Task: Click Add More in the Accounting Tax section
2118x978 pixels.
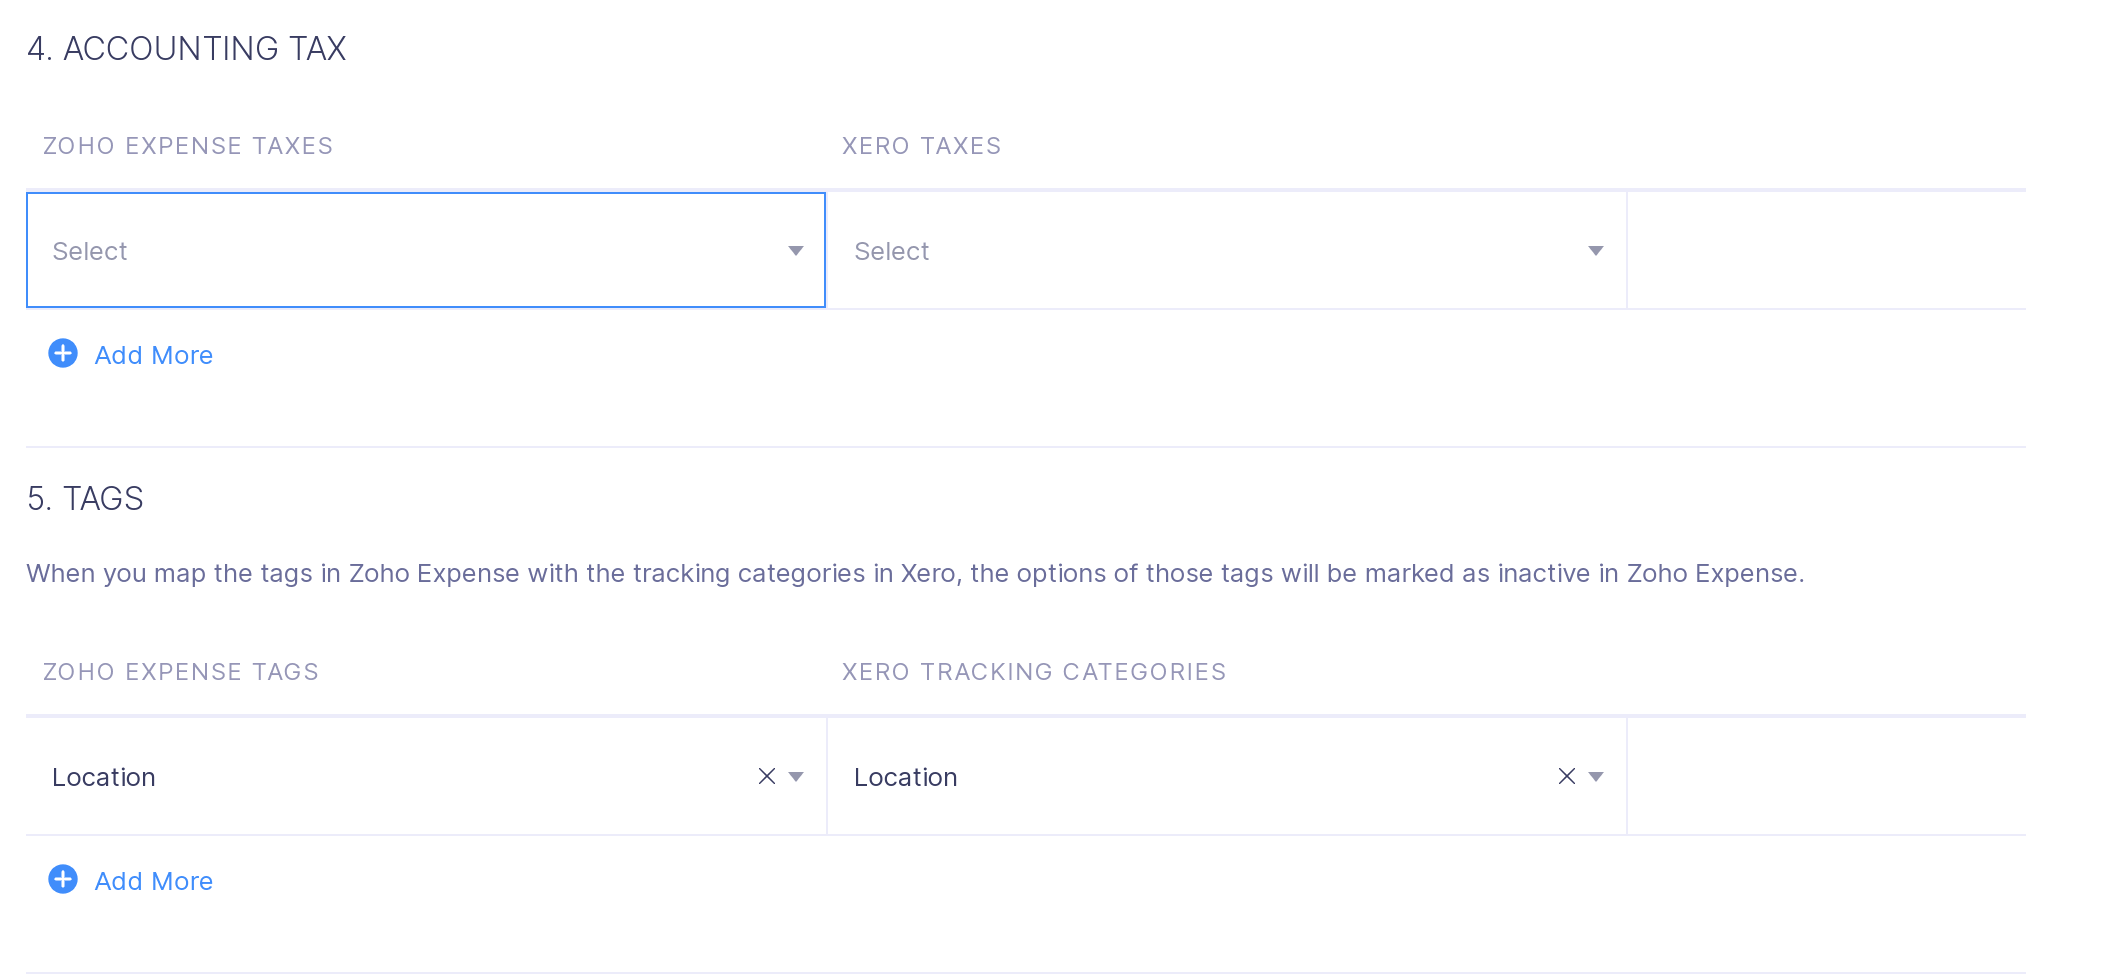Action: (x=152, y=354)
